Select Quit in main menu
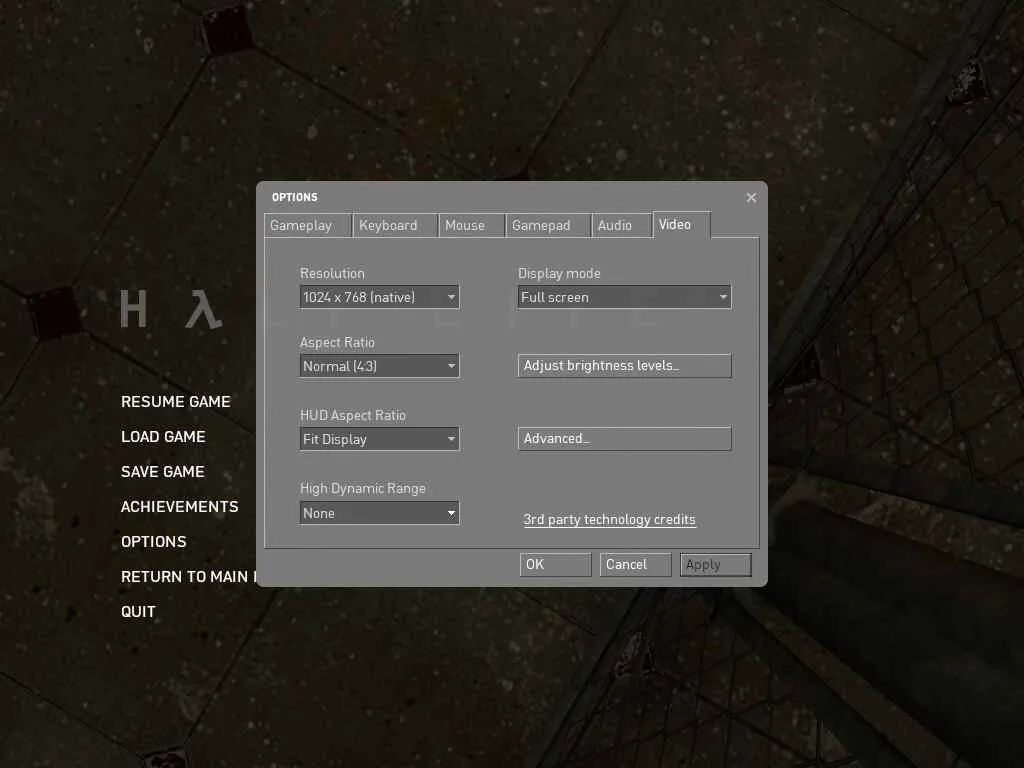This screenshot has width=1024, height=768. (x=138, y=612)
